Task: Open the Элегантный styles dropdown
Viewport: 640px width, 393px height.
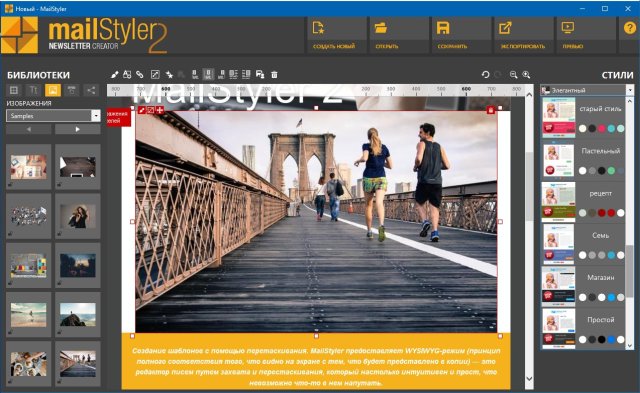Action: [587, 90]
